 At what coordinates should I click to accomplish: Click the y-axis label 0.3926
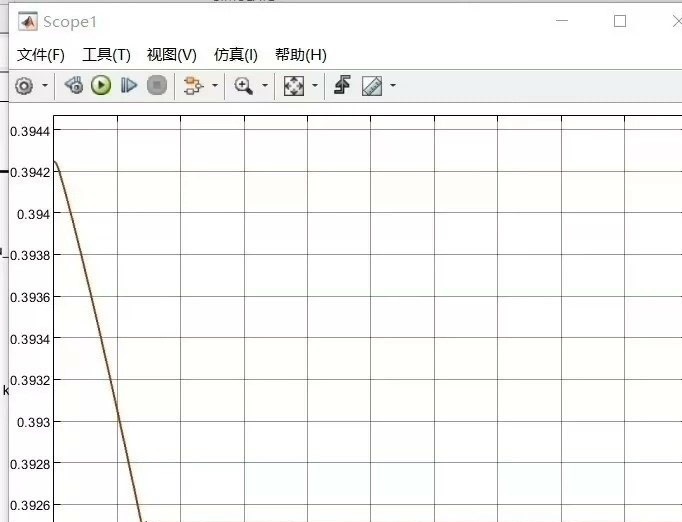30,505
